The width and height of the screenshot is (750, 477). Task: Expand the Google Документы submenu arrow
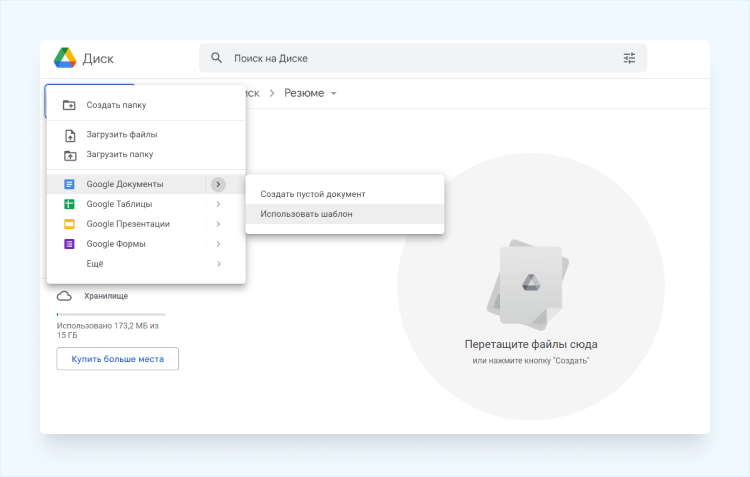coord(218,184)
